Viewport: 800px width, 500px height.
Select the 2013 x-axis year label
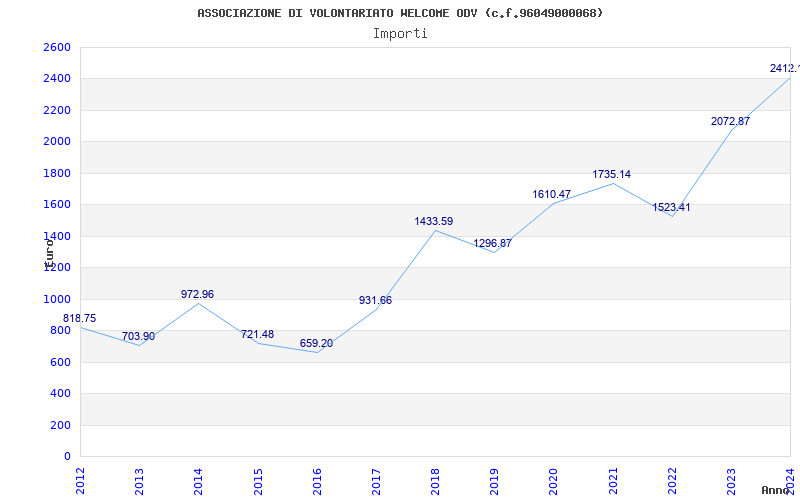(x=139, y=481)
